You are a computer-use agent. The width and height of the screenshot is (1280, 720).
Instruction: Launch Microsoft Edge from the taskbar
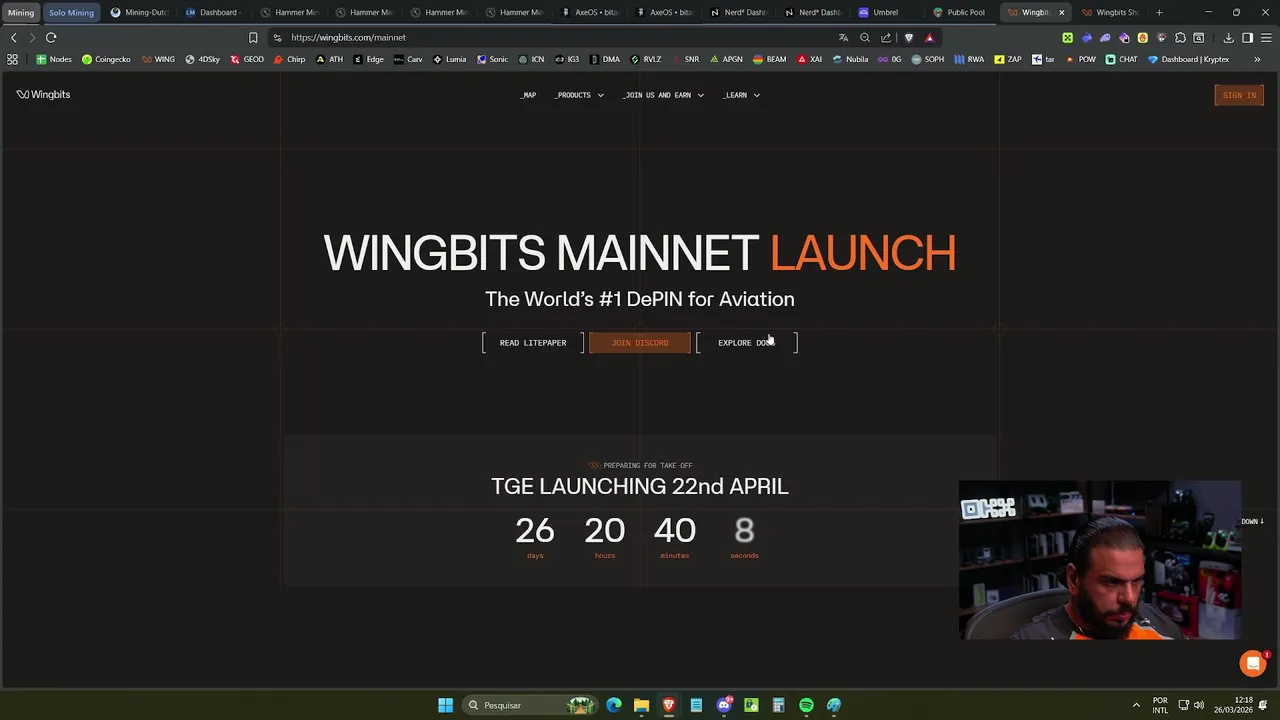614,705
